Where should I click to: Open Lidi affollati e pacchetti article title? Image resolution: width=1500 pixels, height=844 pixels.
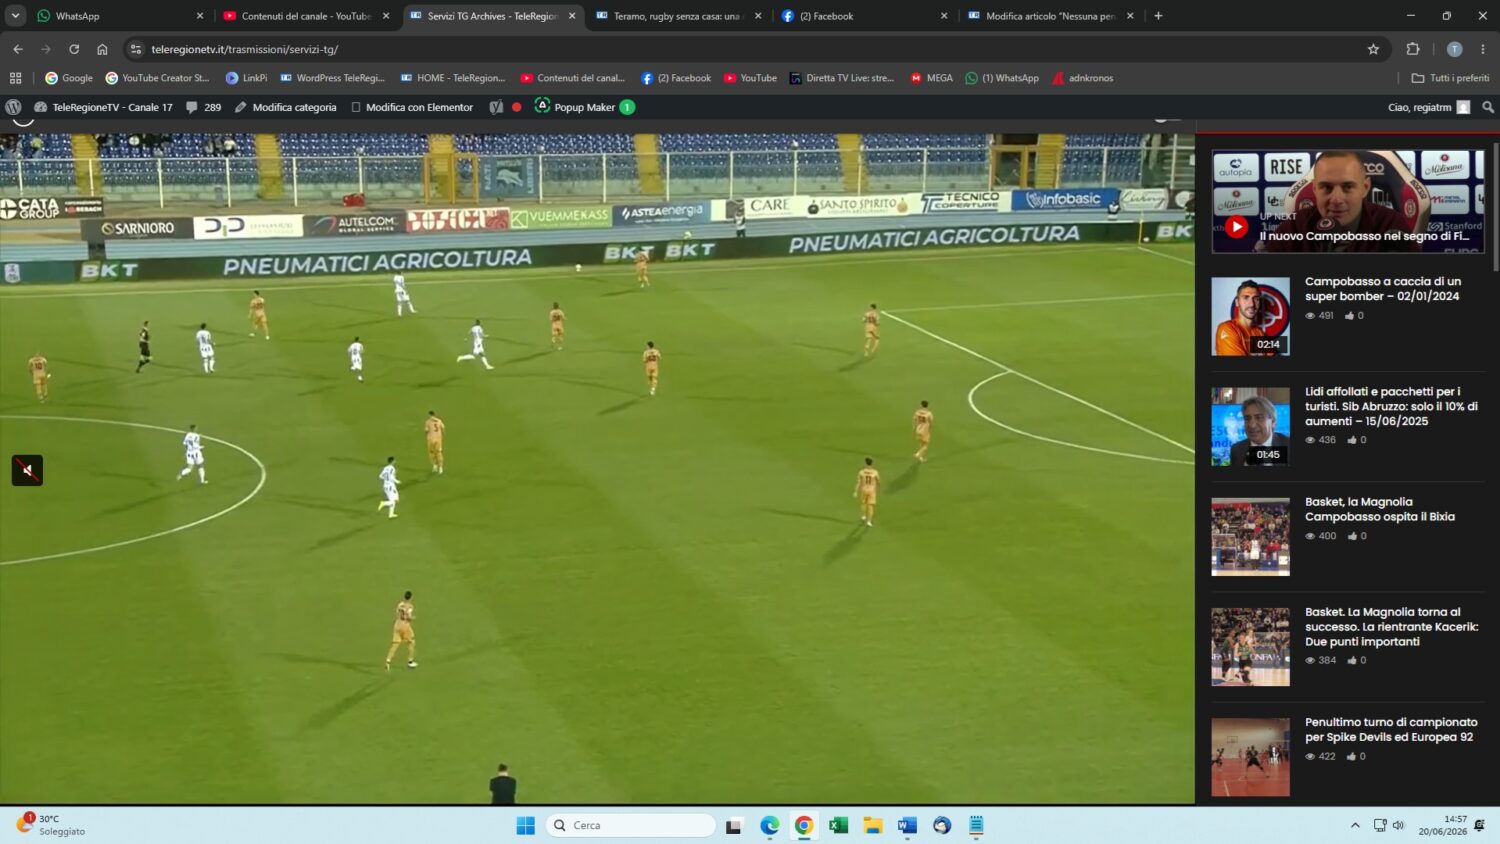tap(1391, 406)
